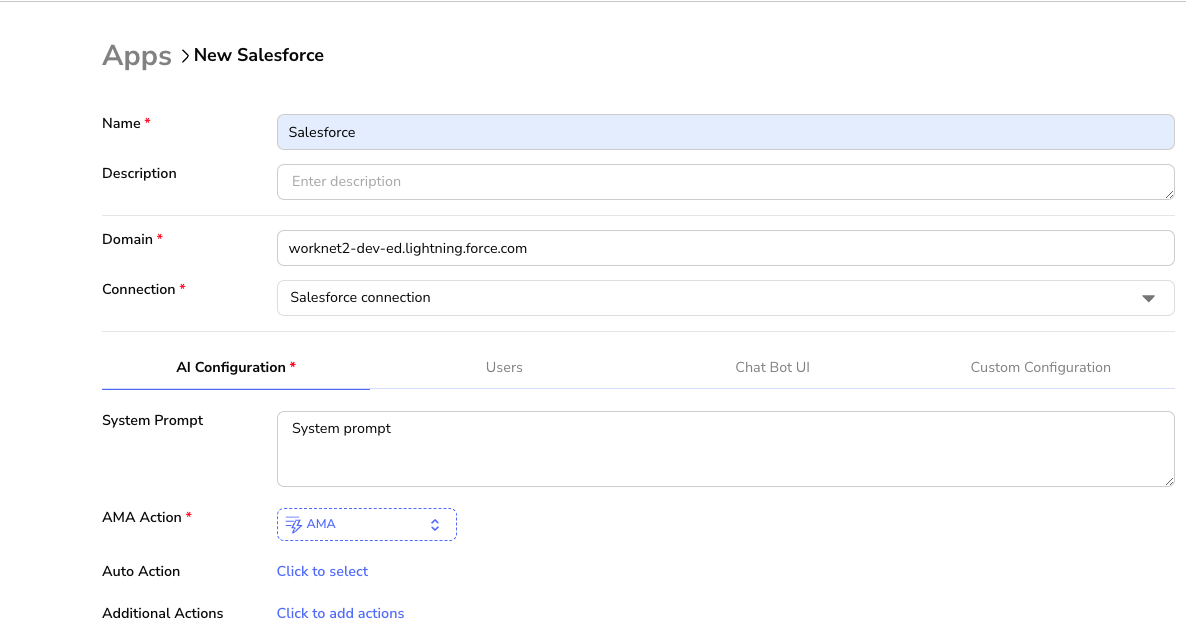Click the AMA Action label
Screen dimensions: 1186x635
141,517
